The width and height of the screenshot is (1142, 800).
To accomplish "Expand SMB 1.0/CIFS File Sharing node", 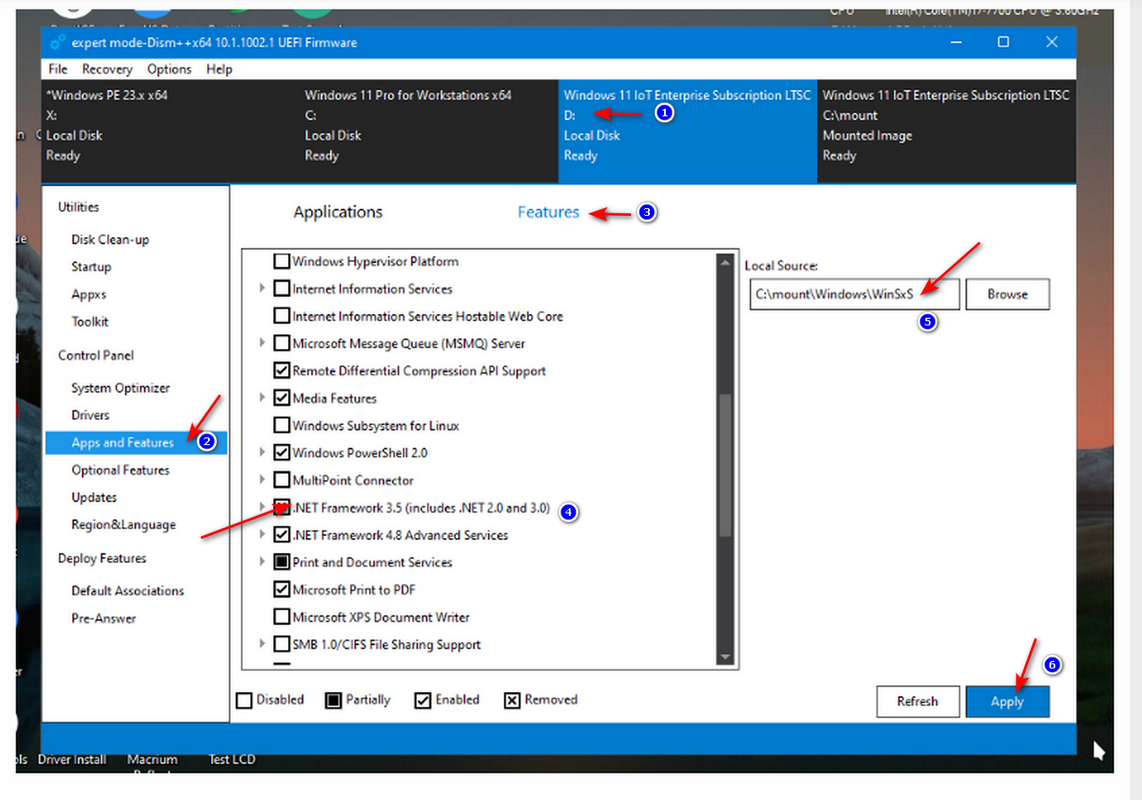I will (261, 644).
